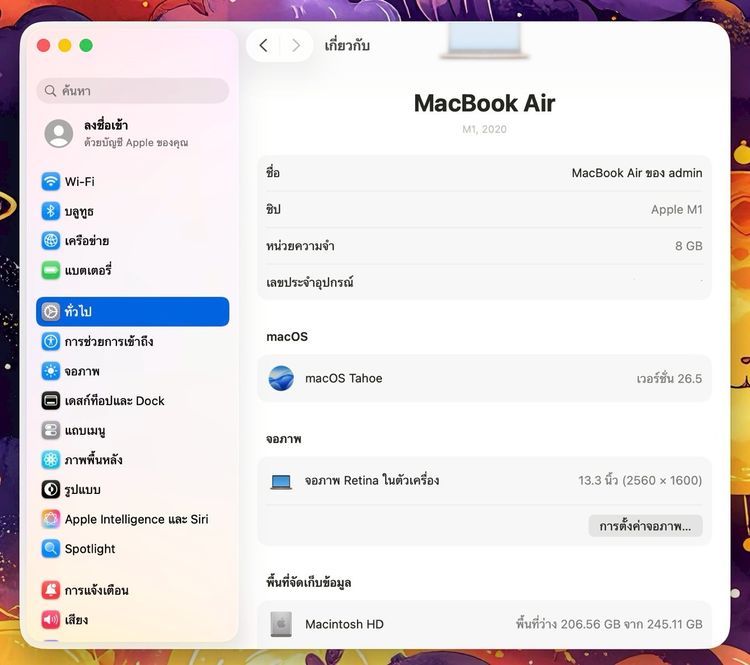750x665 pixels.
Task: Click the magnifier icon in search field
Action: point(50,91)
